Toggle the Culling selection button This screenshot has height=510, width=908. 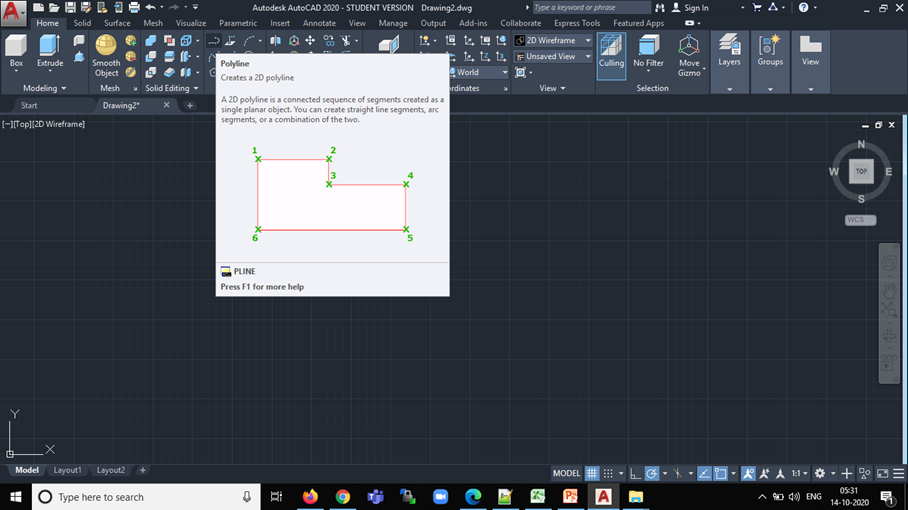tap(611, 56)
